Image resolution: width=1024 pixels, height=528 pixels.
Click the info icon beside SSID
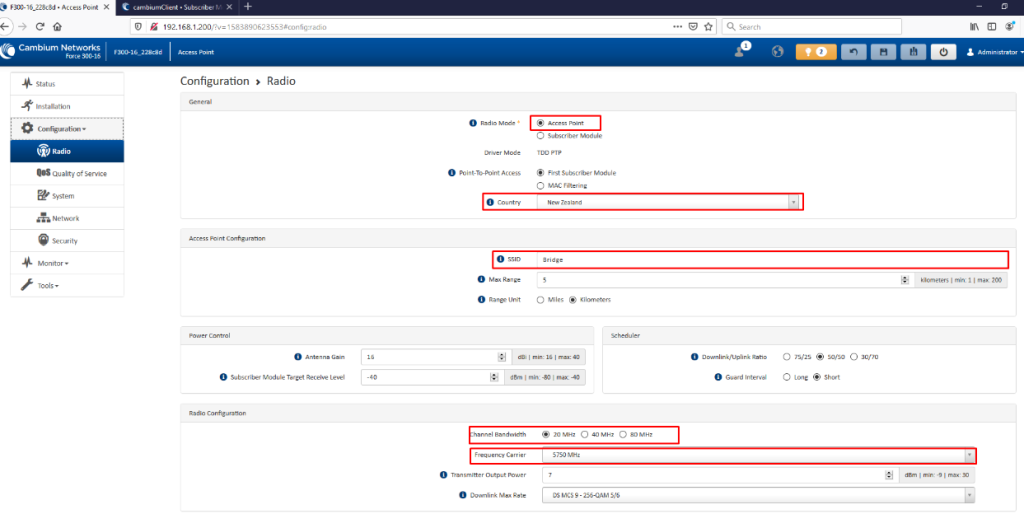click(500, 259)
